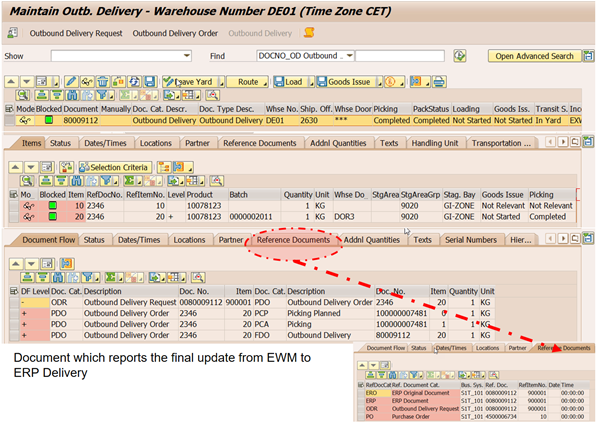The width and height of the screenshot is (597, 423).
Task: Click the search value field next to DOCNO_OD
Action: [400, 56]
